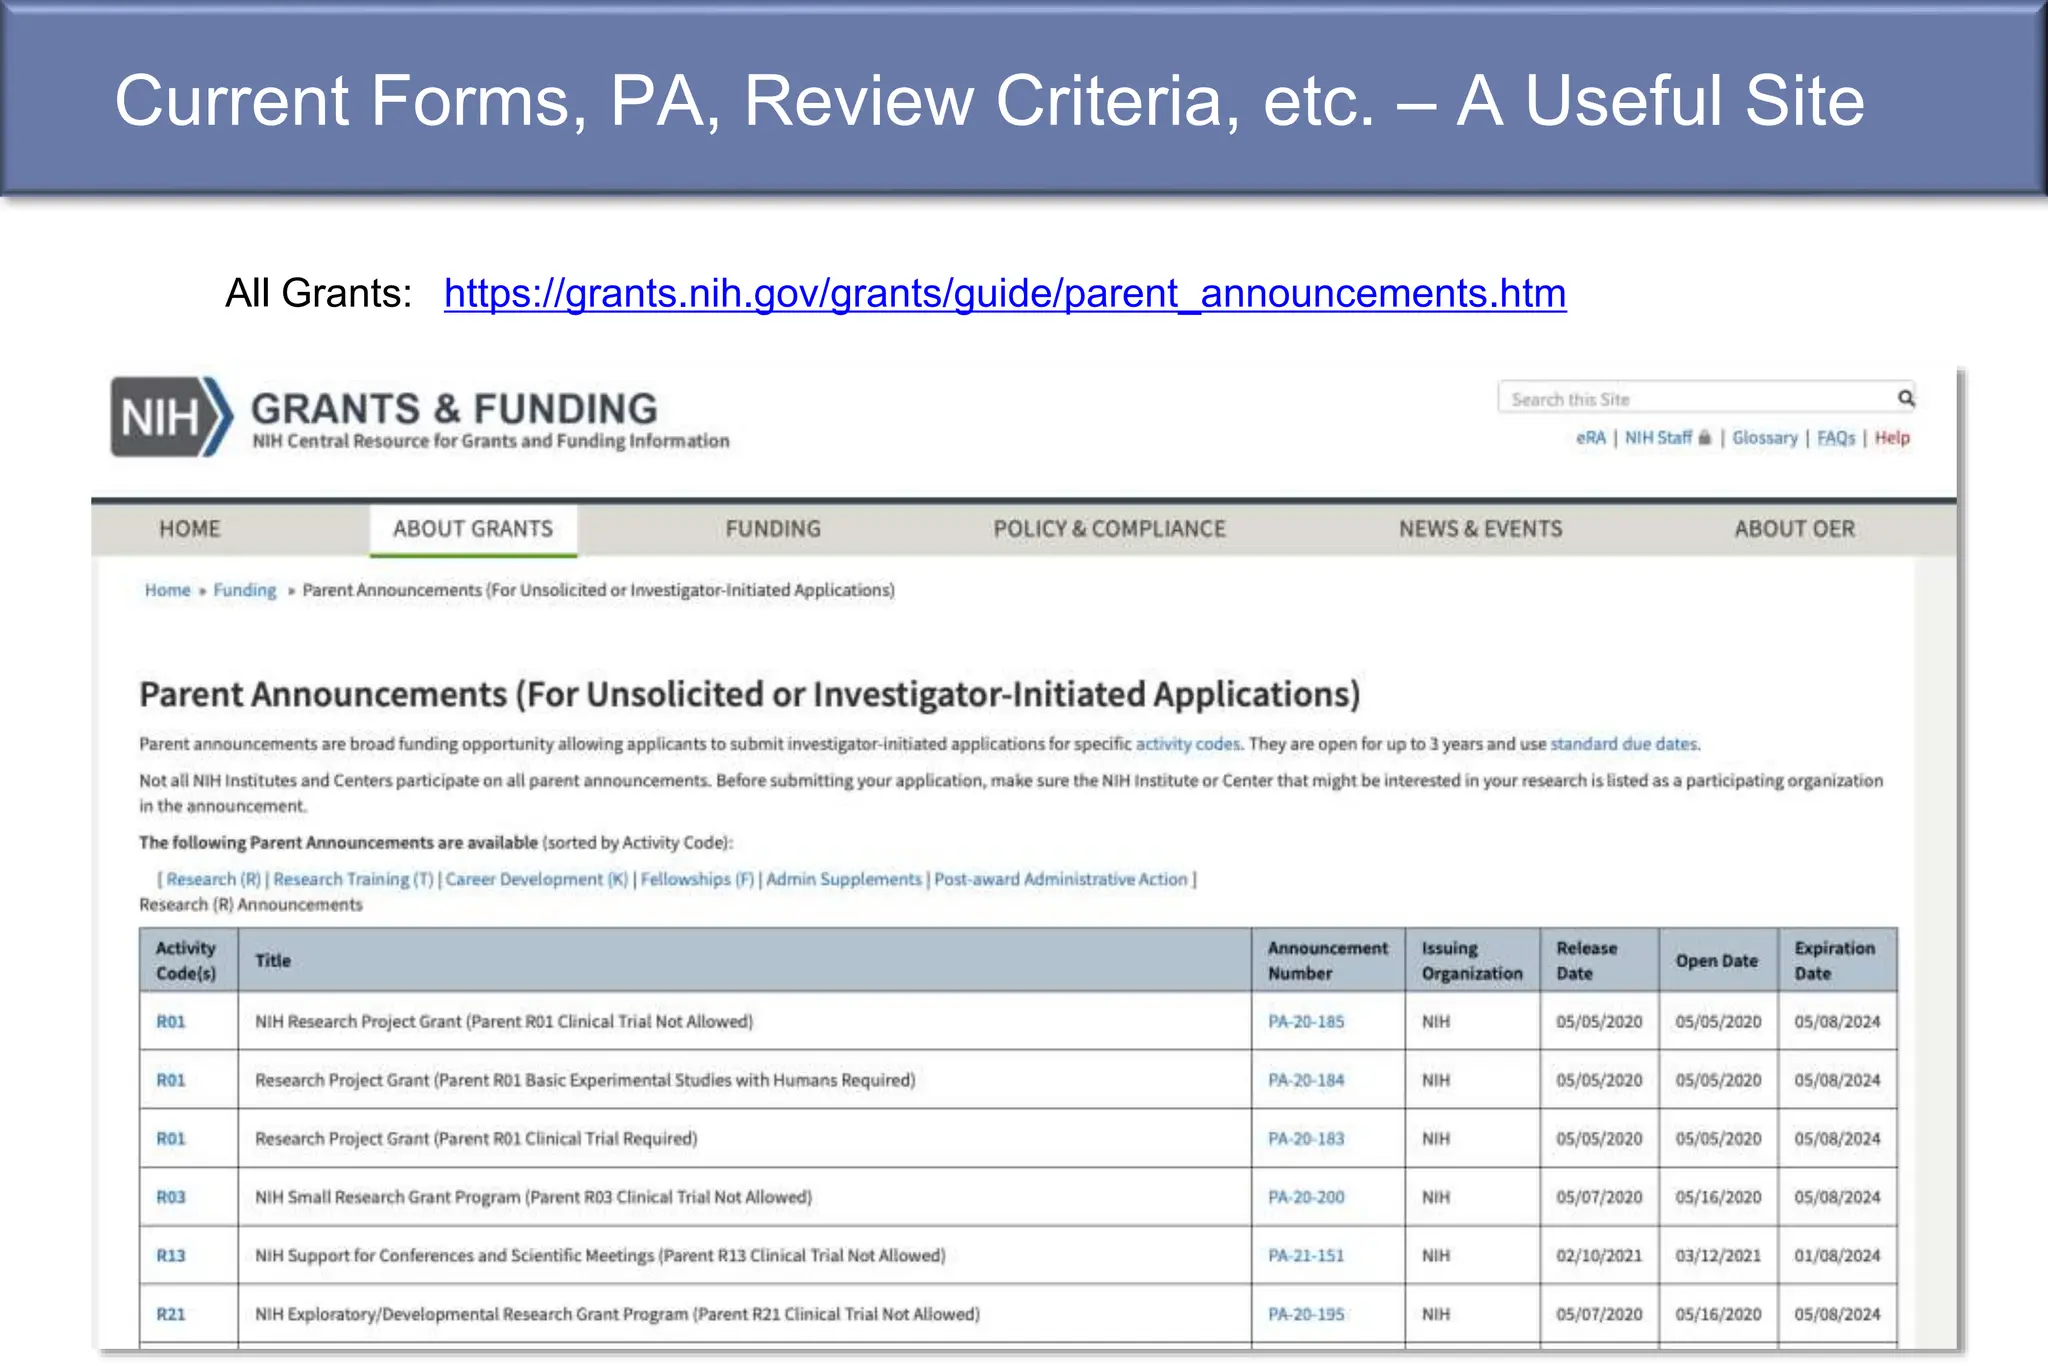Screen dimensions: 2048x1366
Task: Click the Issuing Organization column header
Action: pyautogui.click(x=1472, y=960)
